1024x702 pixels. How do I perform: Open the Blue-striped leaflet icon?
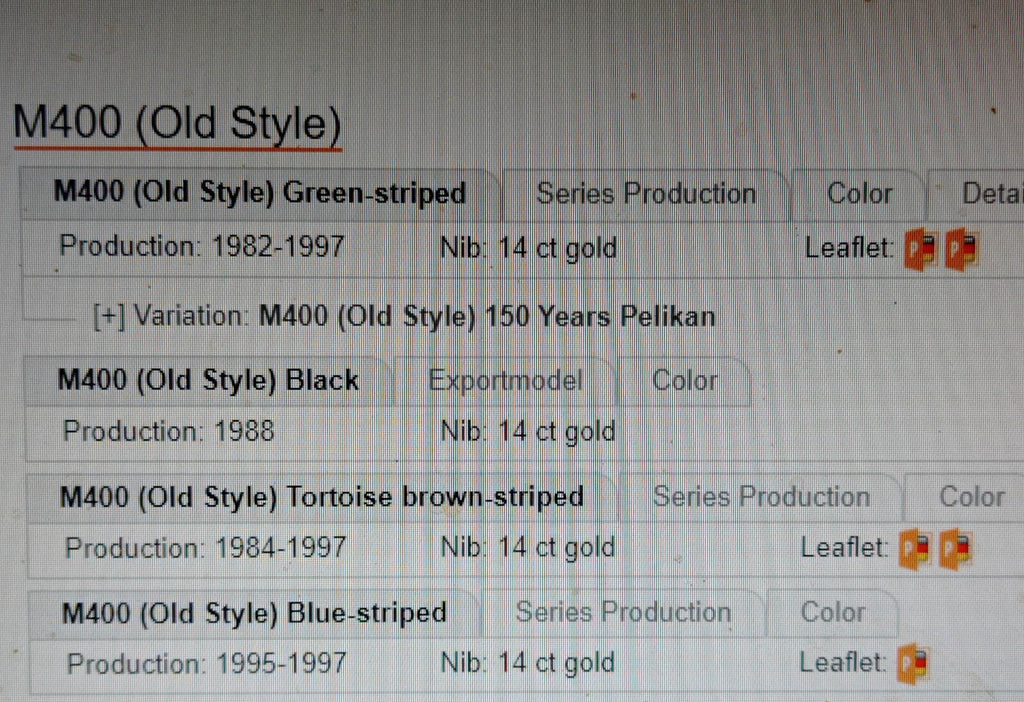pyautogui.click(x=912, y=663)
